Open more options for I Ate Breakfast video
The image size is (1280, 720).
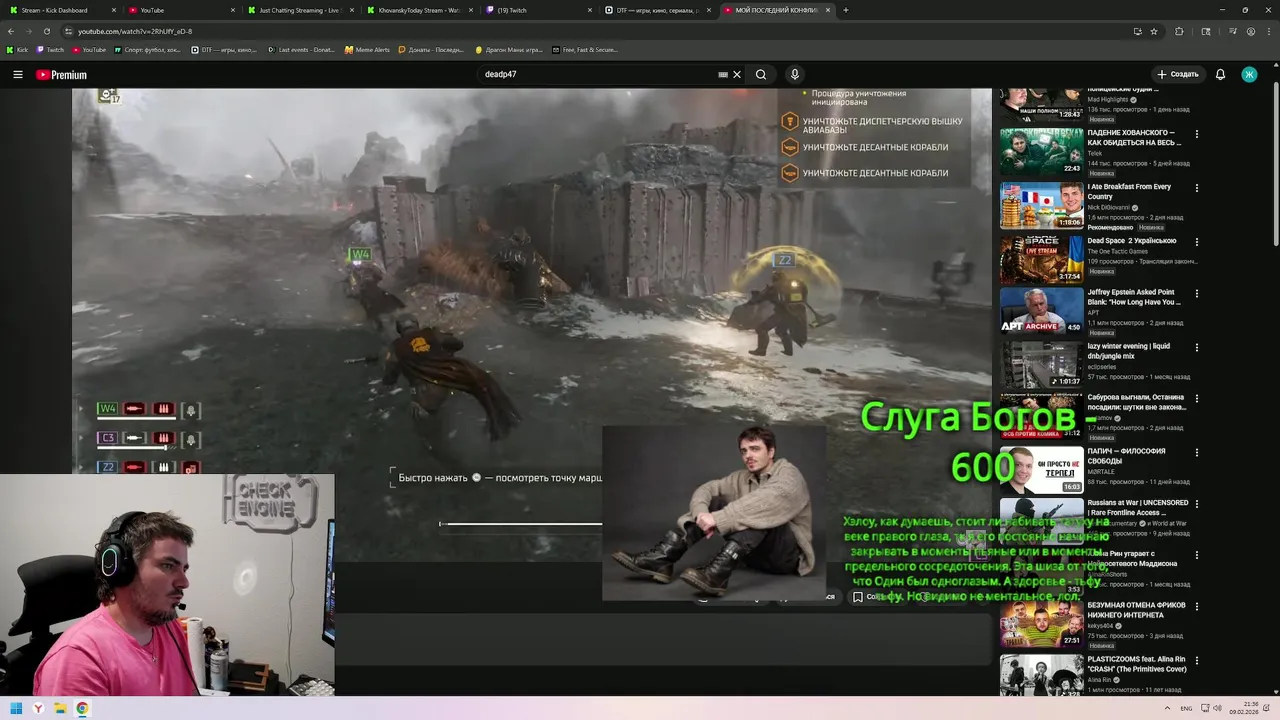pyautogui.click(x=1197, y=188)
